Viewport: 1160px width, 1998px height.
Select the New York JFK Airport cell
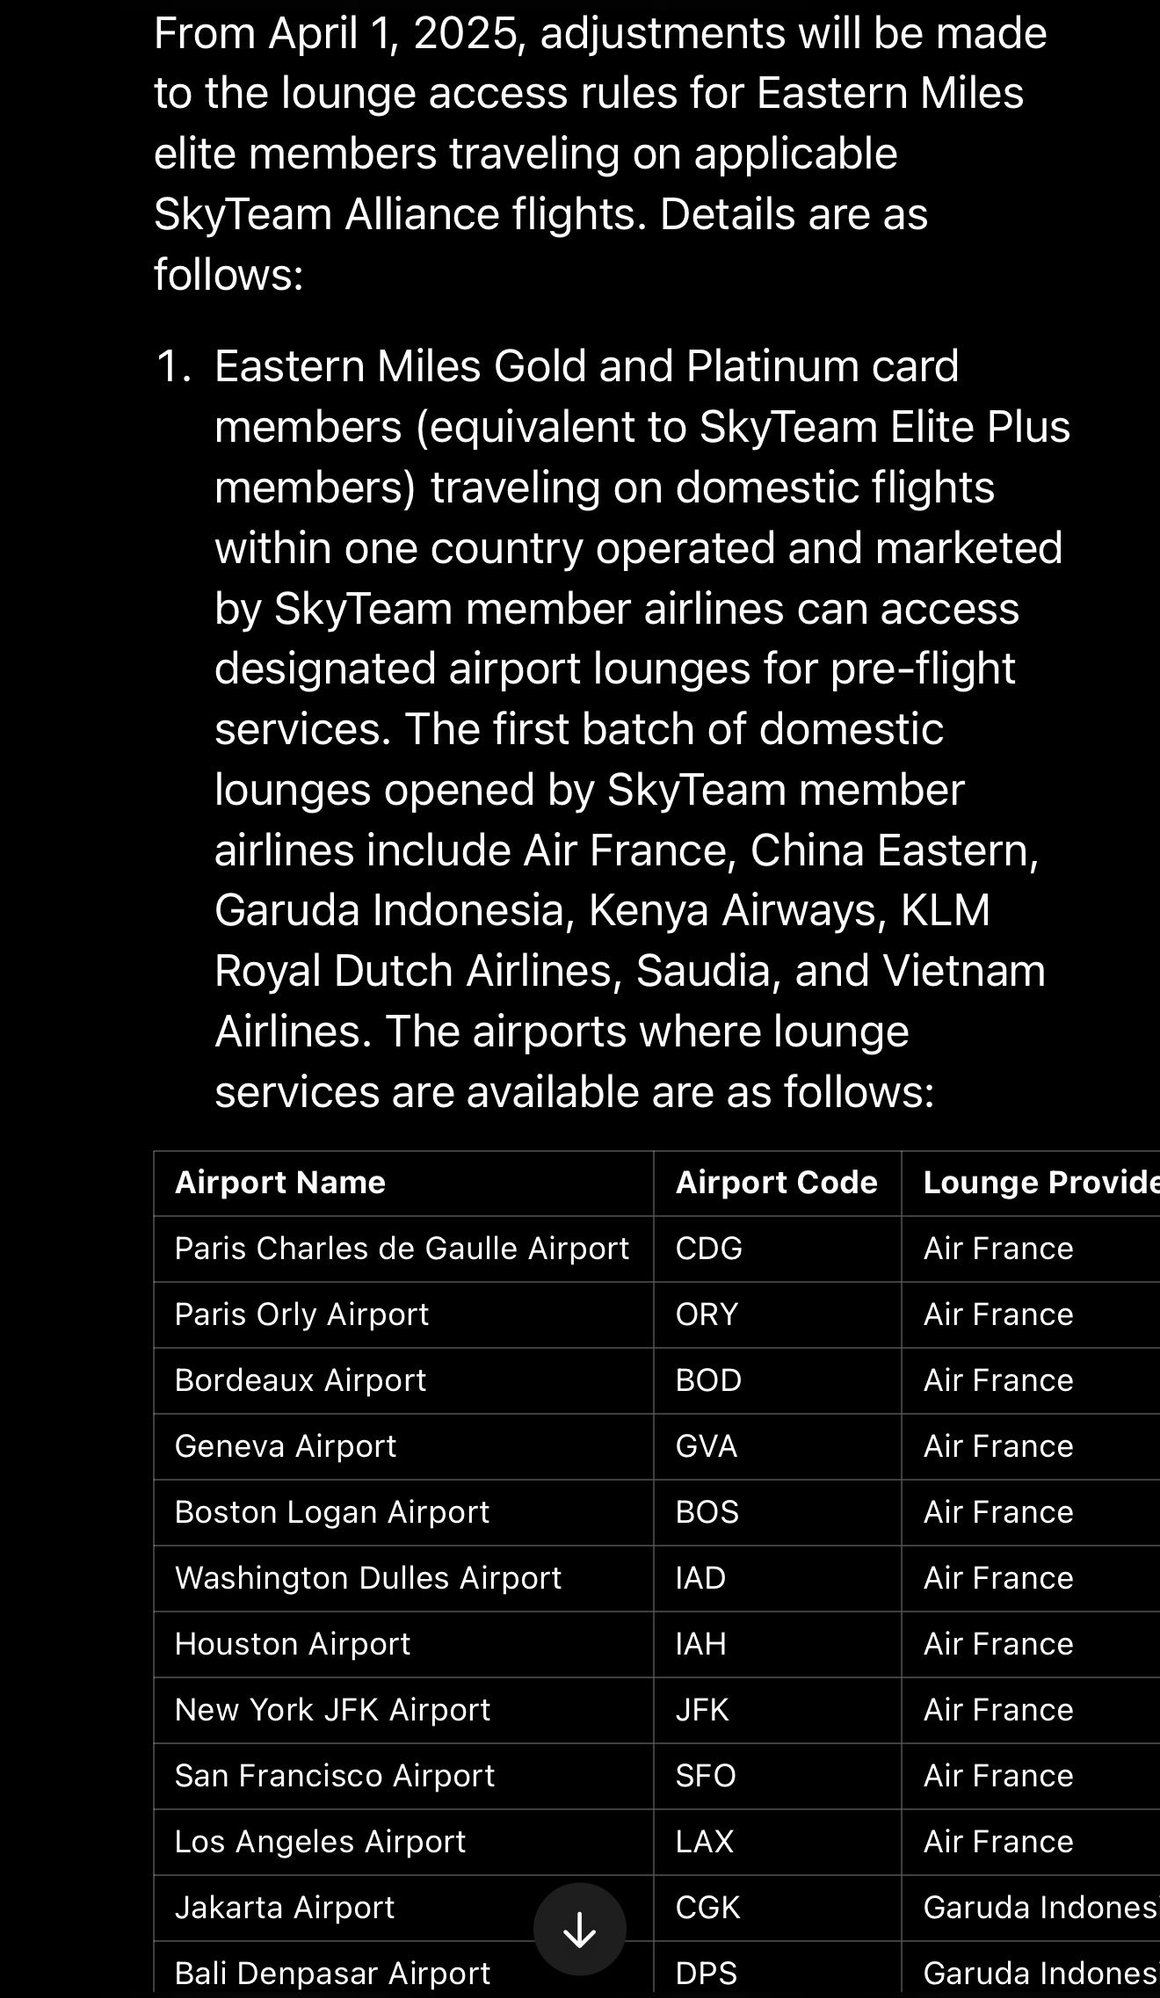[332, 1710]
